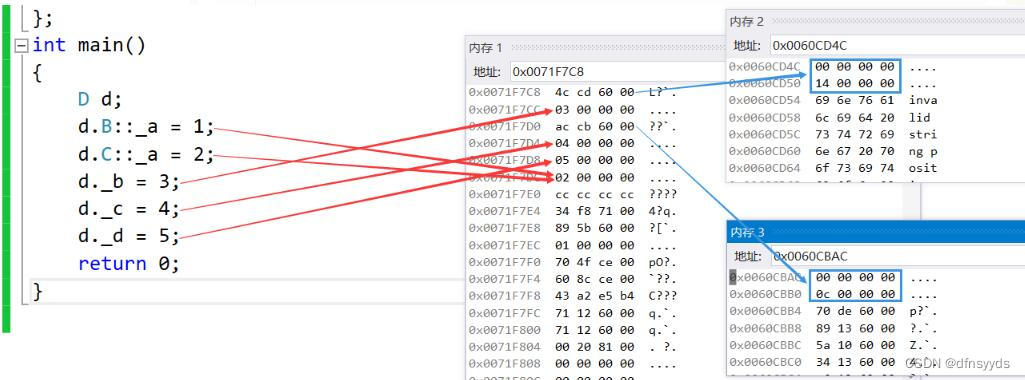Place cursor on line 'D d;'
Viewport: 1025px width, 380px height.
[x=100, y=99]
